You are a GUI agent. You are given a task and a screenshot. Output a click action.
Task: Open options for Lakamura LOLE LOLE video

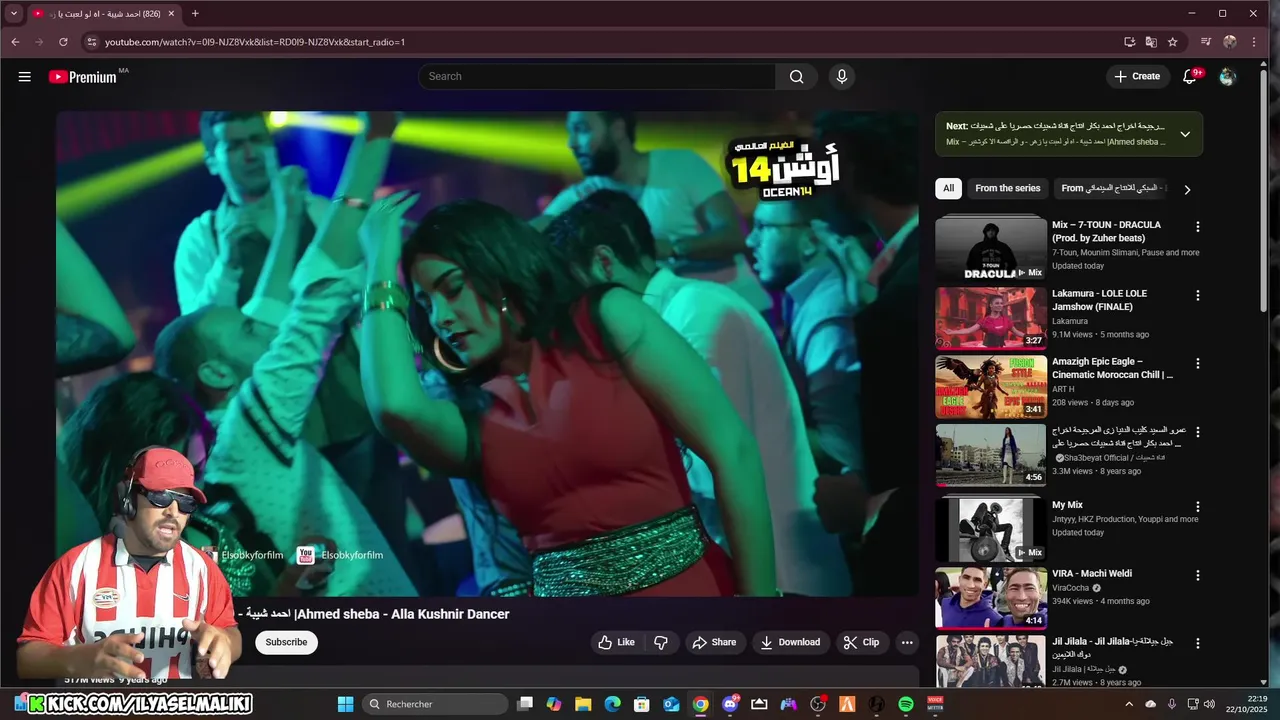point(1197,295)
